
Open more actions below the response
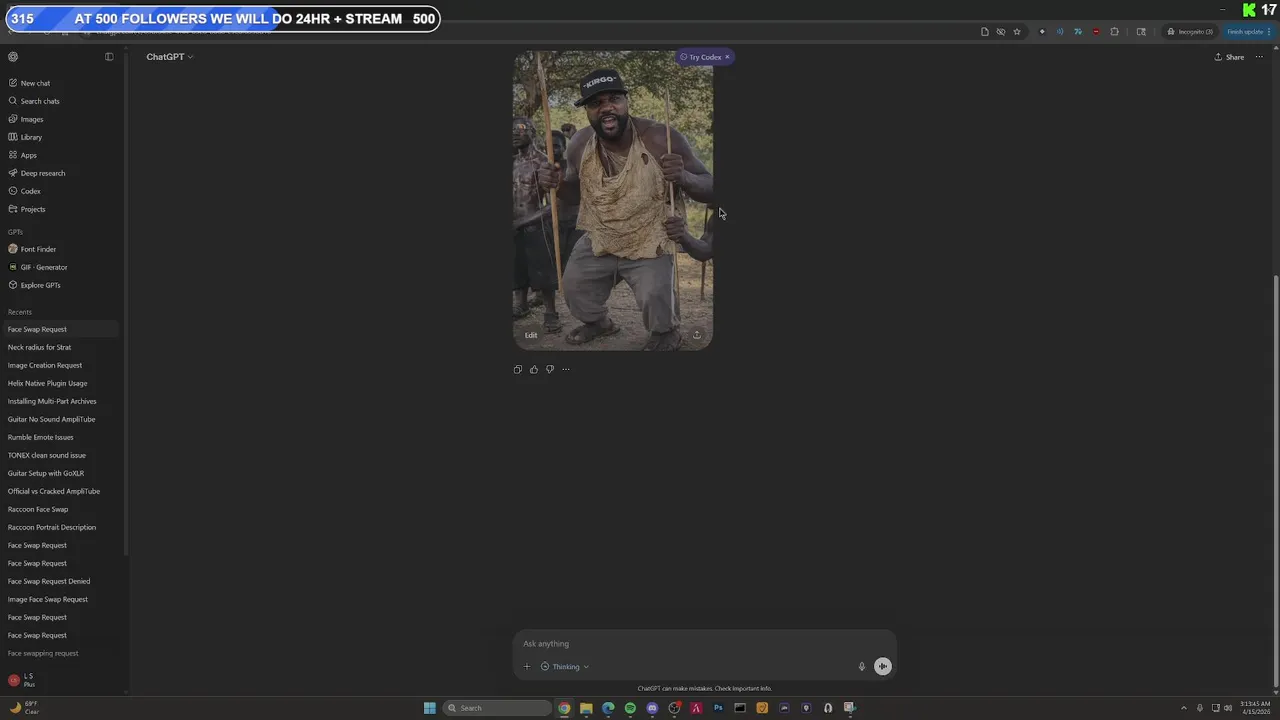(x=565, y=369)
